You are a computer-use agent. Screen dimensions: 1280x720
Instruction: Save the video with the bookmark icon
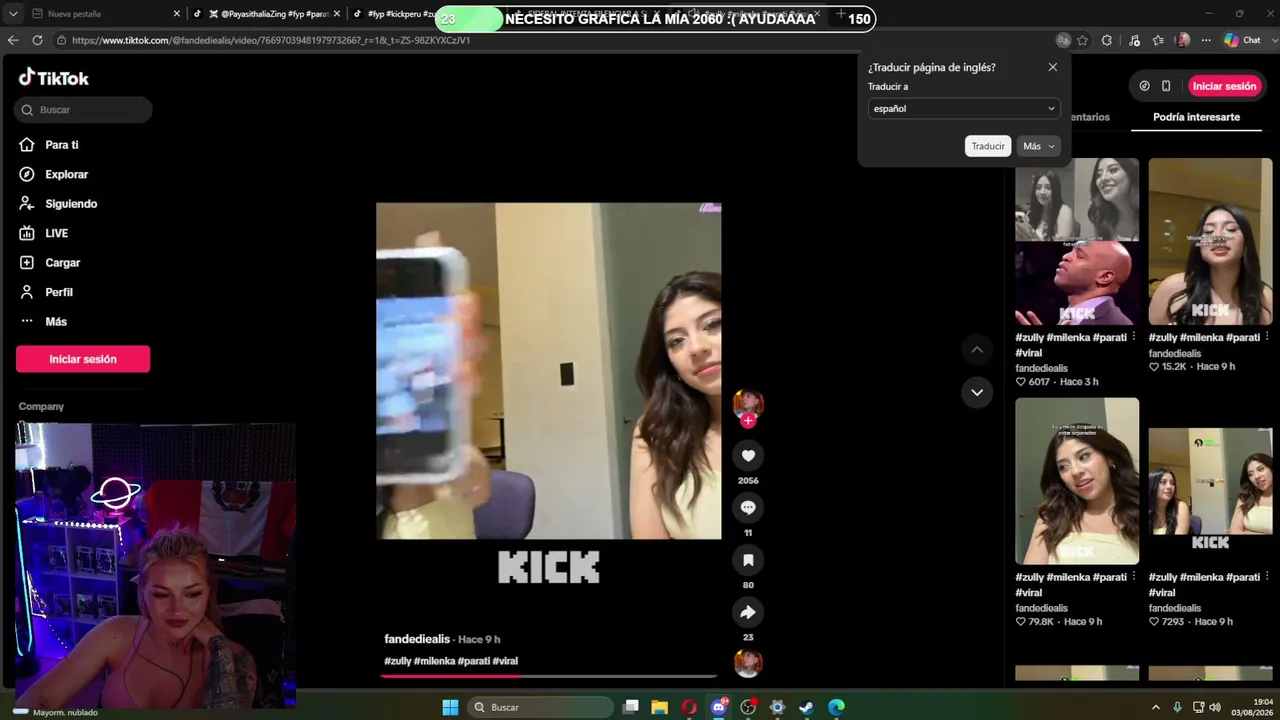[x=748, y=560]
